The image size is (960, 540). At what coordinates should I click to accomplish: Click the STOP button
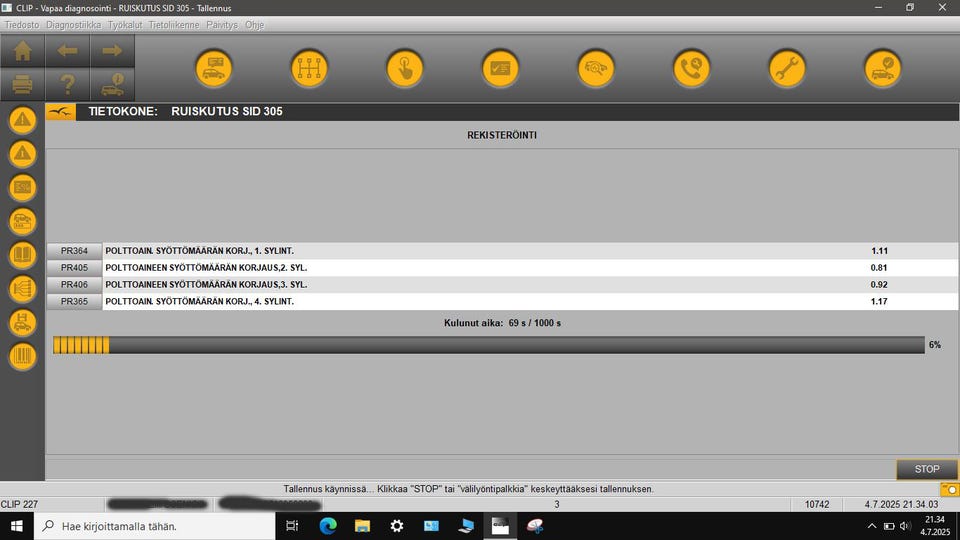(x=927, y=469)
